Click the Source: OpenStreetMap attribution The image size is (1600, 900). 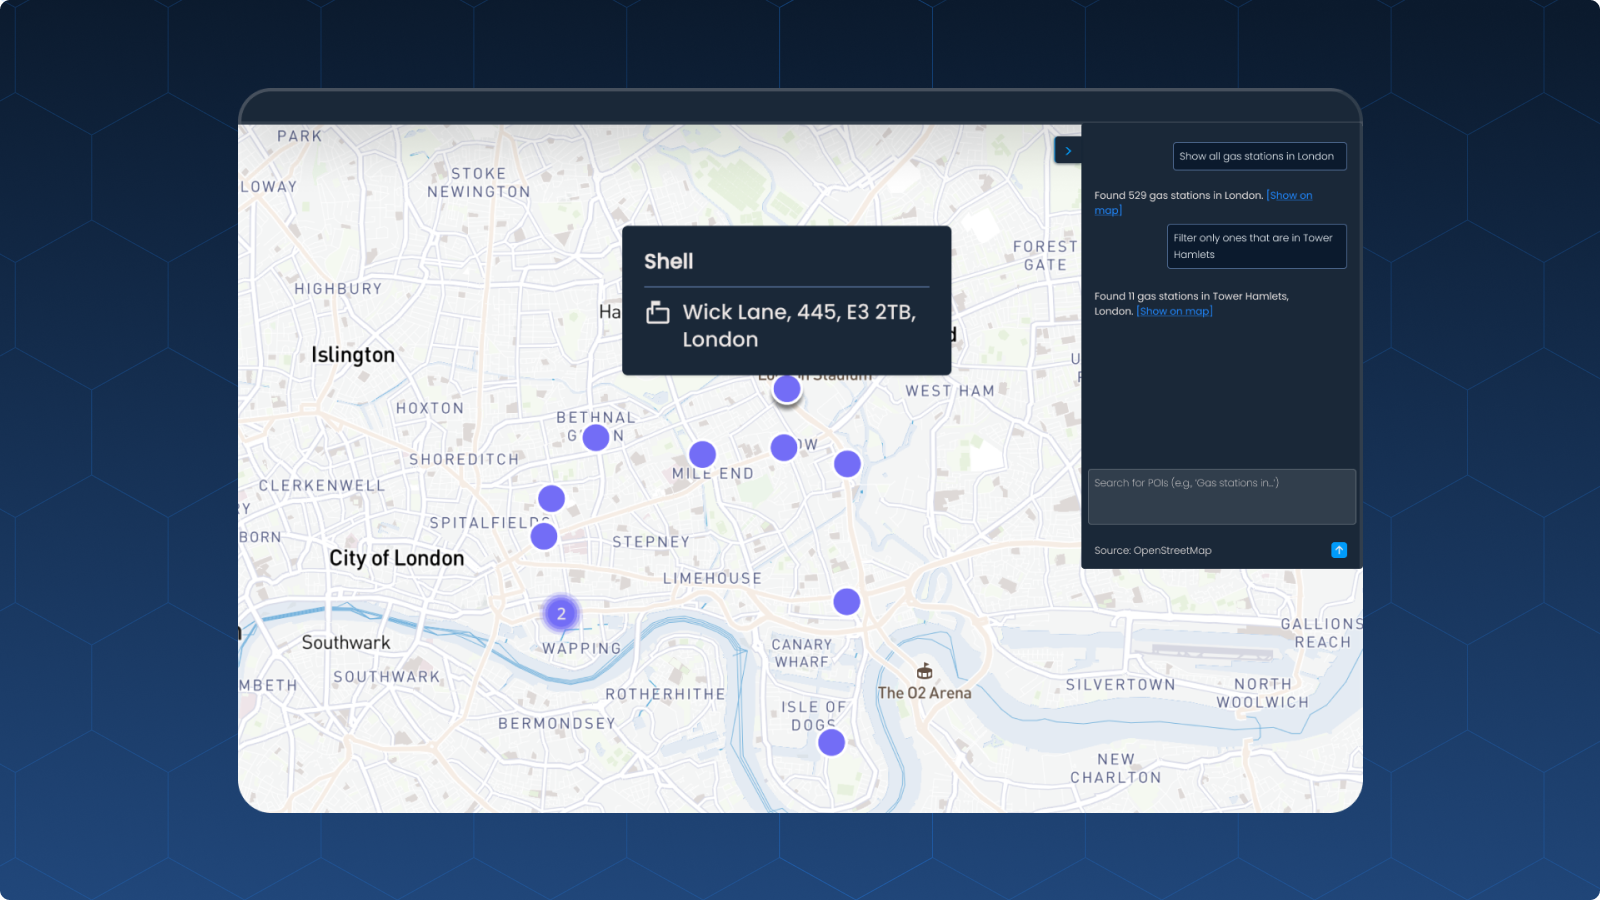pos(1153,550)
